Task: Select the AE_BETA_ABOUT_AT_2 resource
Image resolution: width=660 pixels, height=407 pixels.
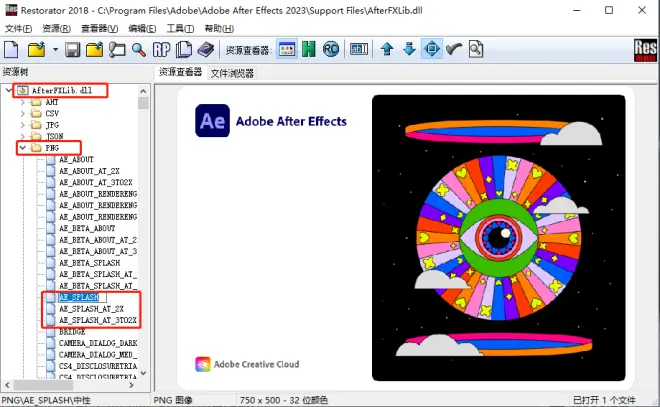Action: coord(98,240)
